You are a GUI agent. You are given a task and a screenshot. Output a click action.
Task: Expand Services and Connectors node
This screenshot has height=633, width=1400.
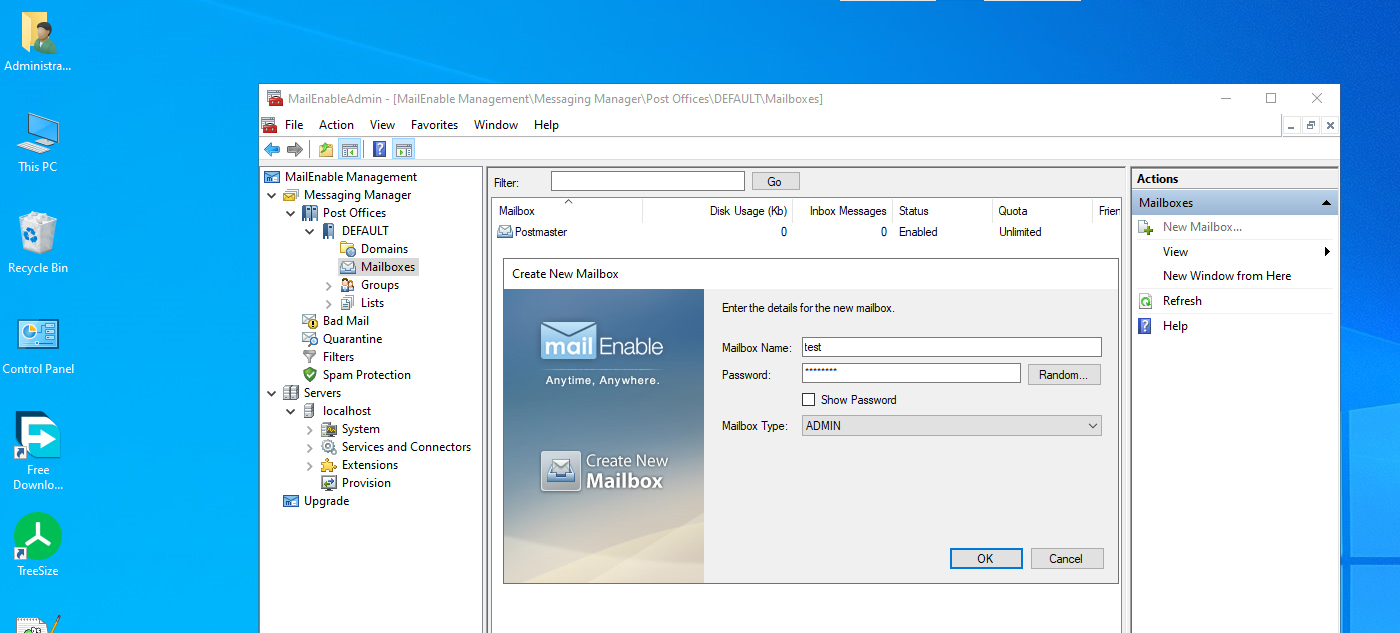click(x=310, y=447)
